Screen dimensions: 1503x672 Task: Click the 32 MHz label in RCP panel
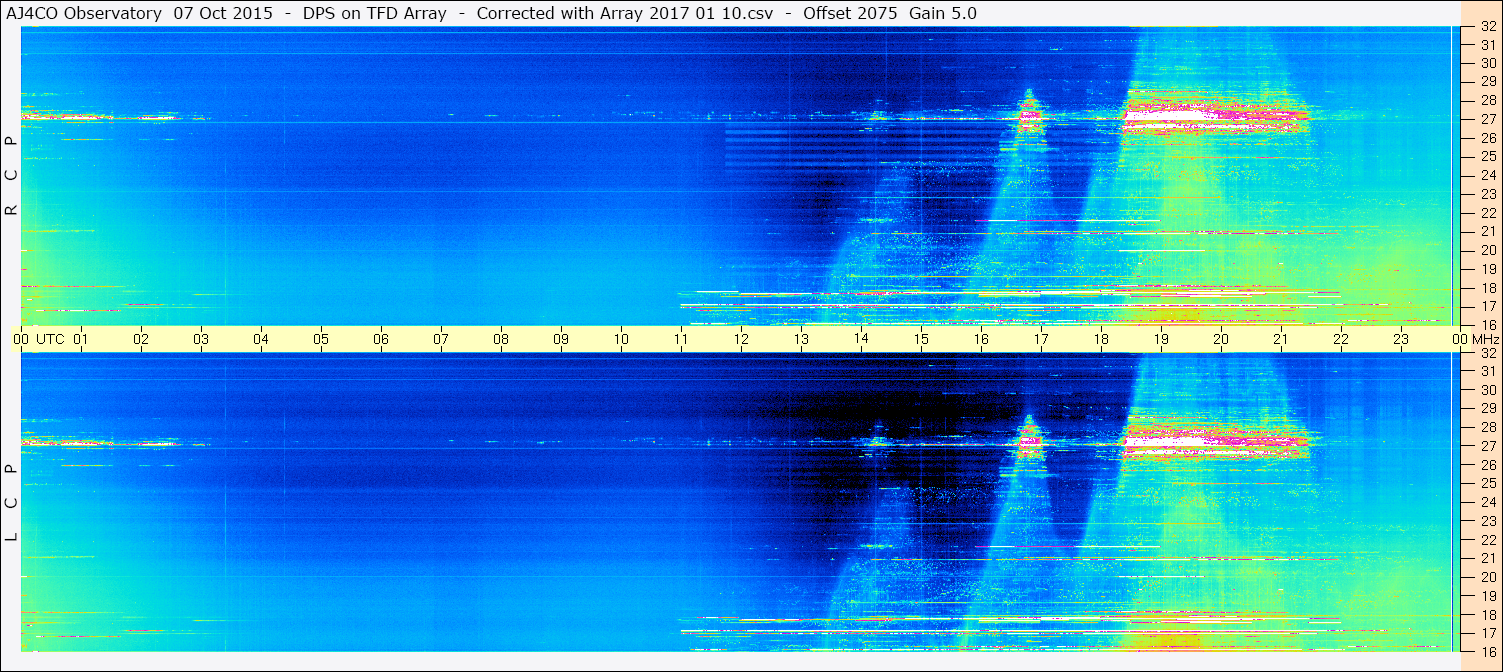tap(1487, 27)
